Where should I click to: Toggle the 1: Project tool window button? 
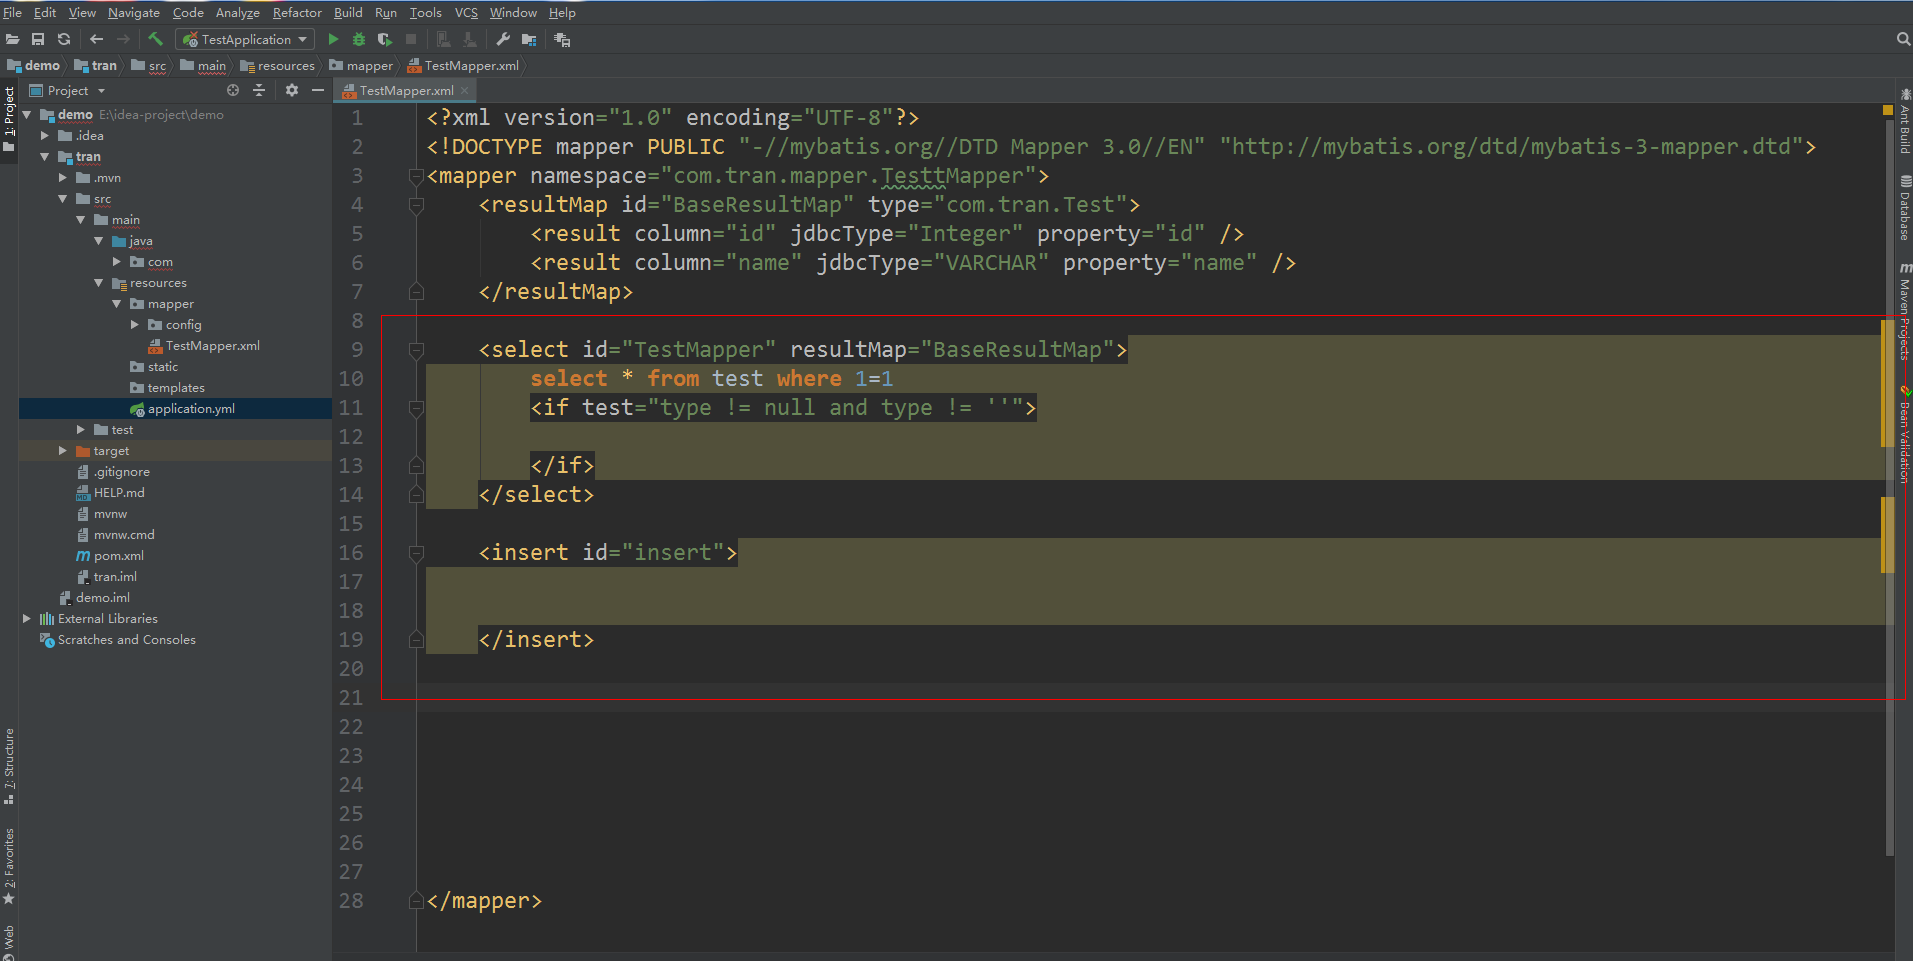point(9,119)
